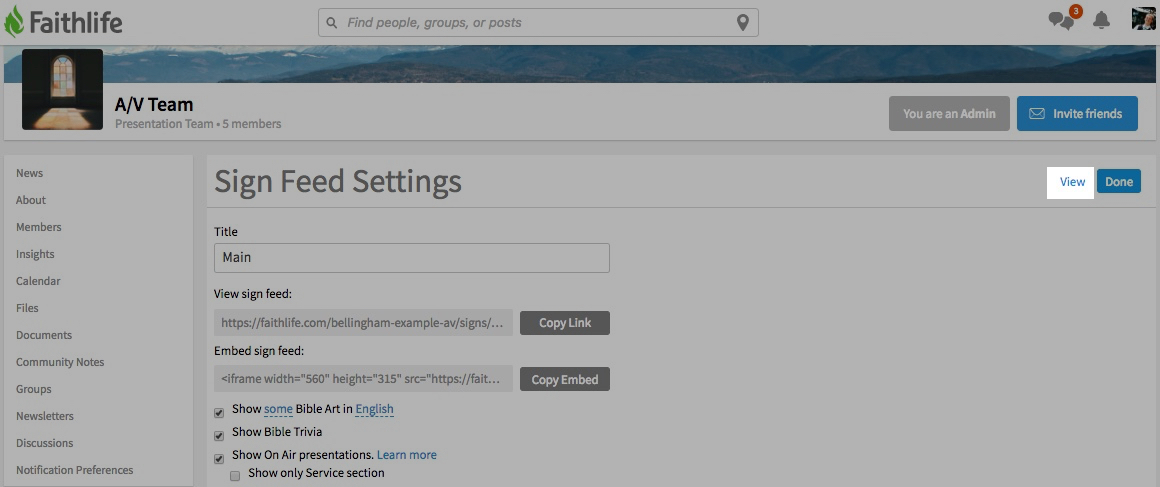Click the A/V Team group name
1160x487 pixels.
154,105
